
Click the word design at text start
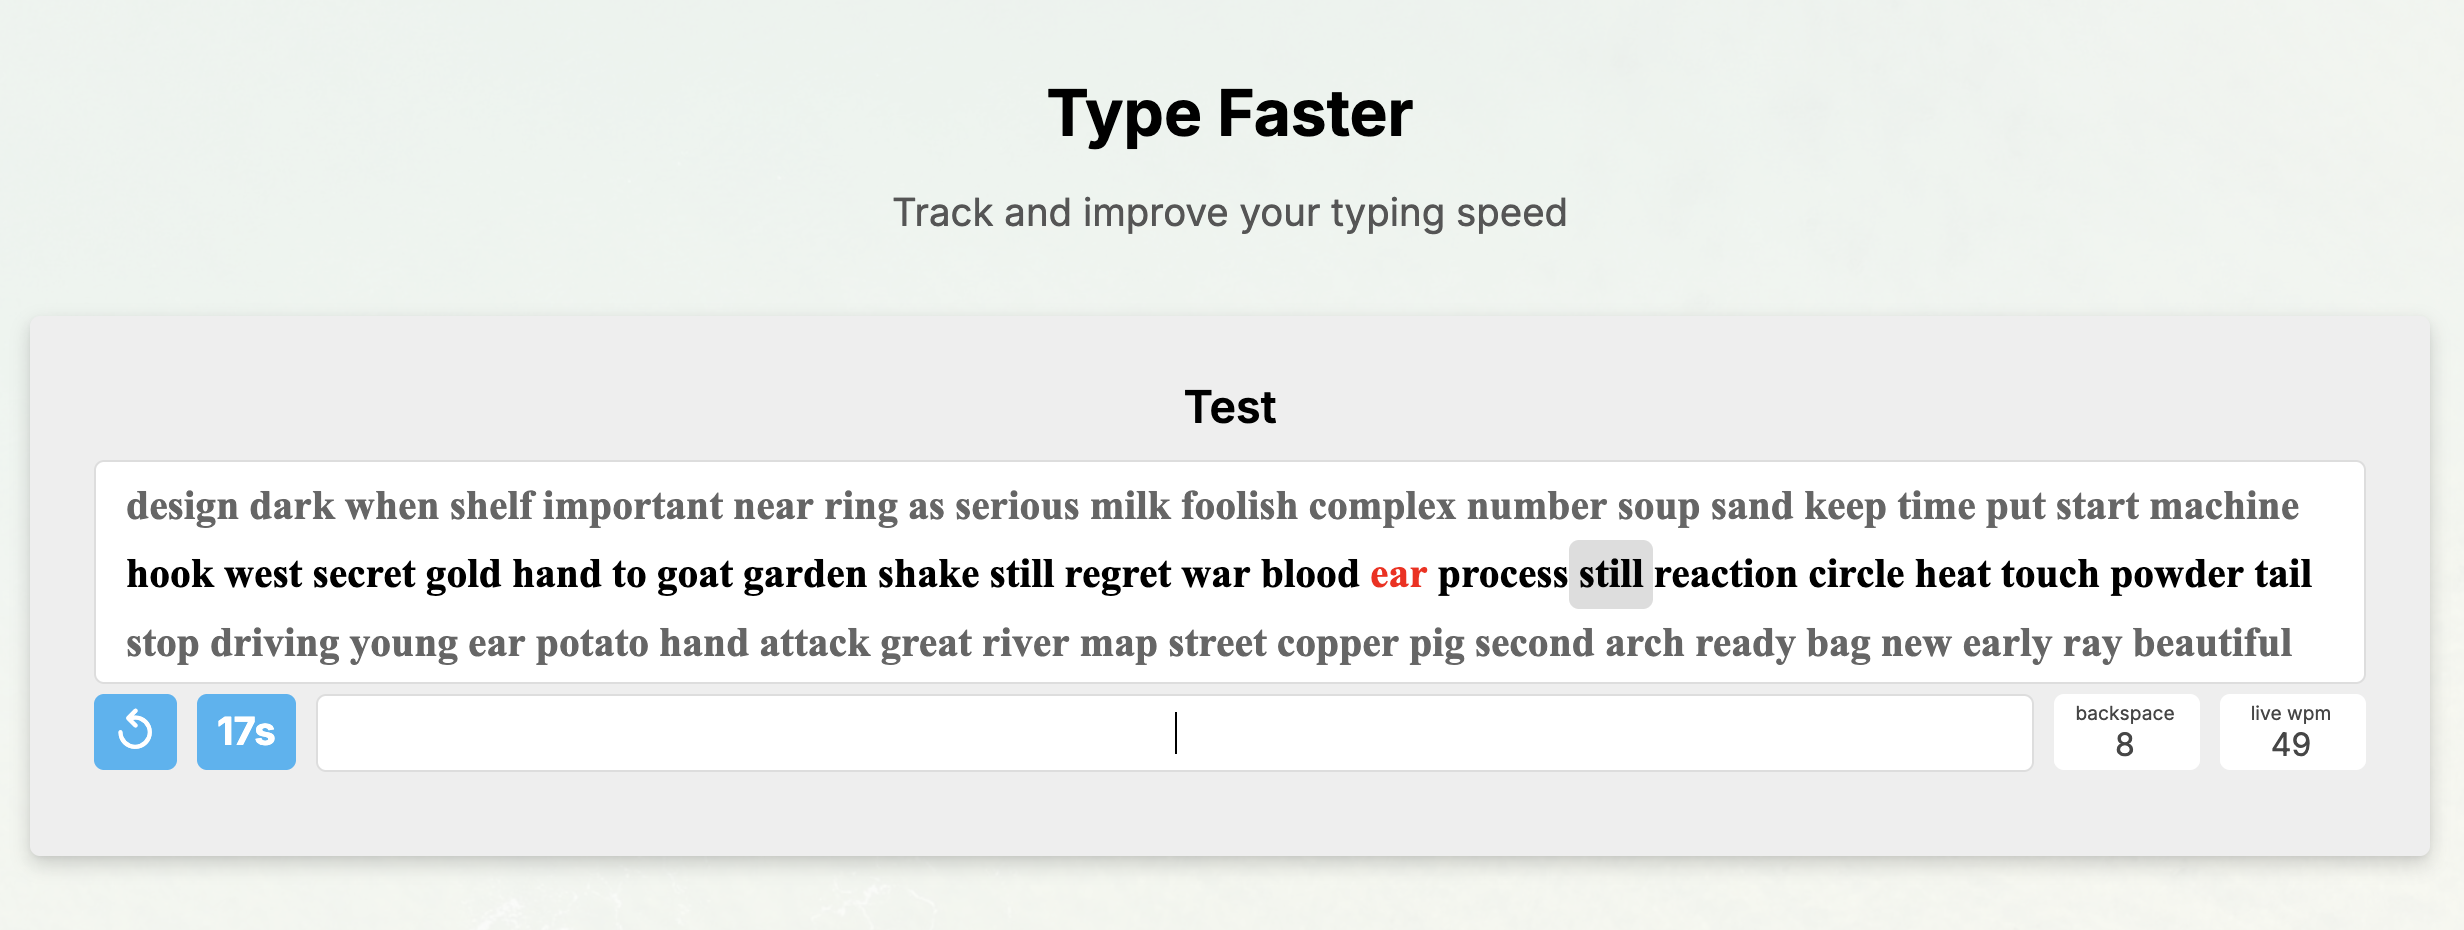[x=182, y=507]
